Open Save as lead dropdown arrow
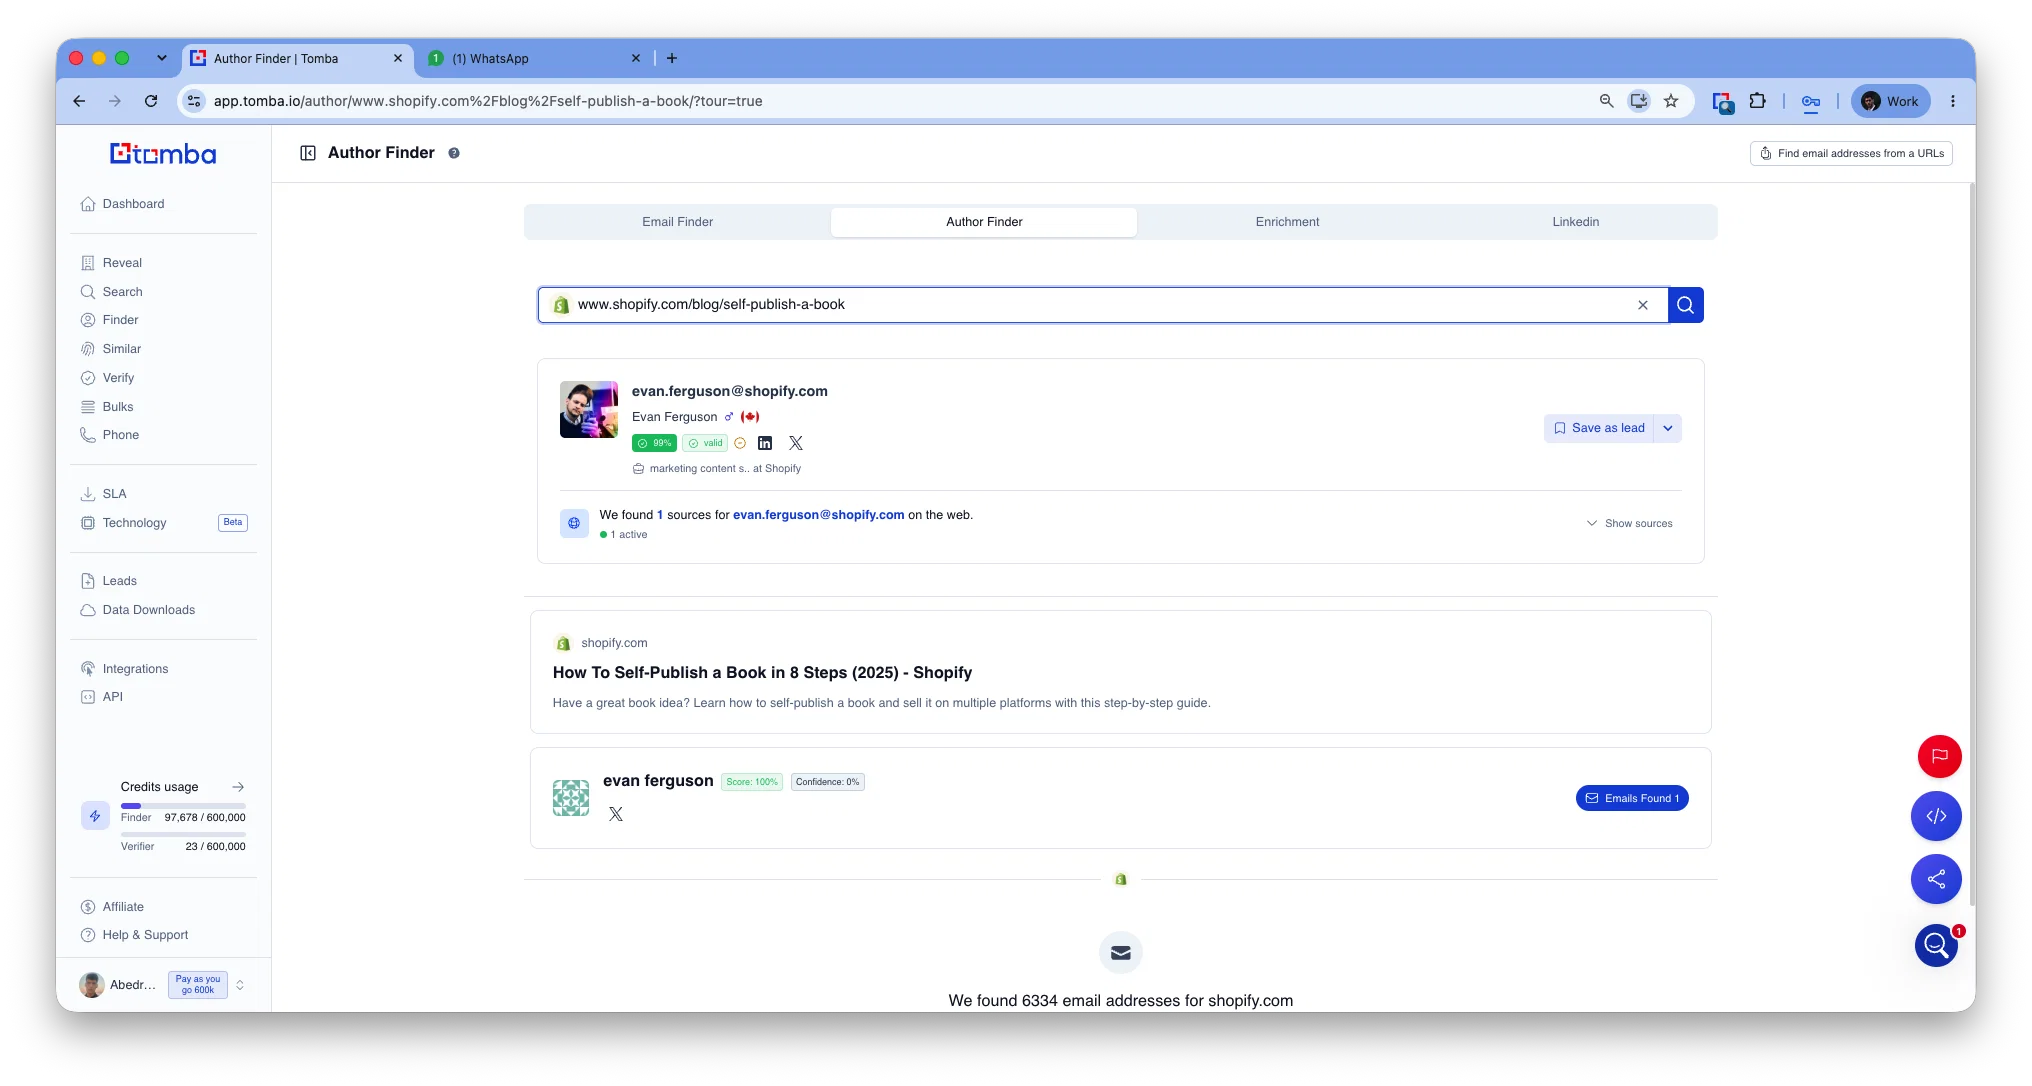This screenshot has width=2032, height=1086. coord(1668,428)
